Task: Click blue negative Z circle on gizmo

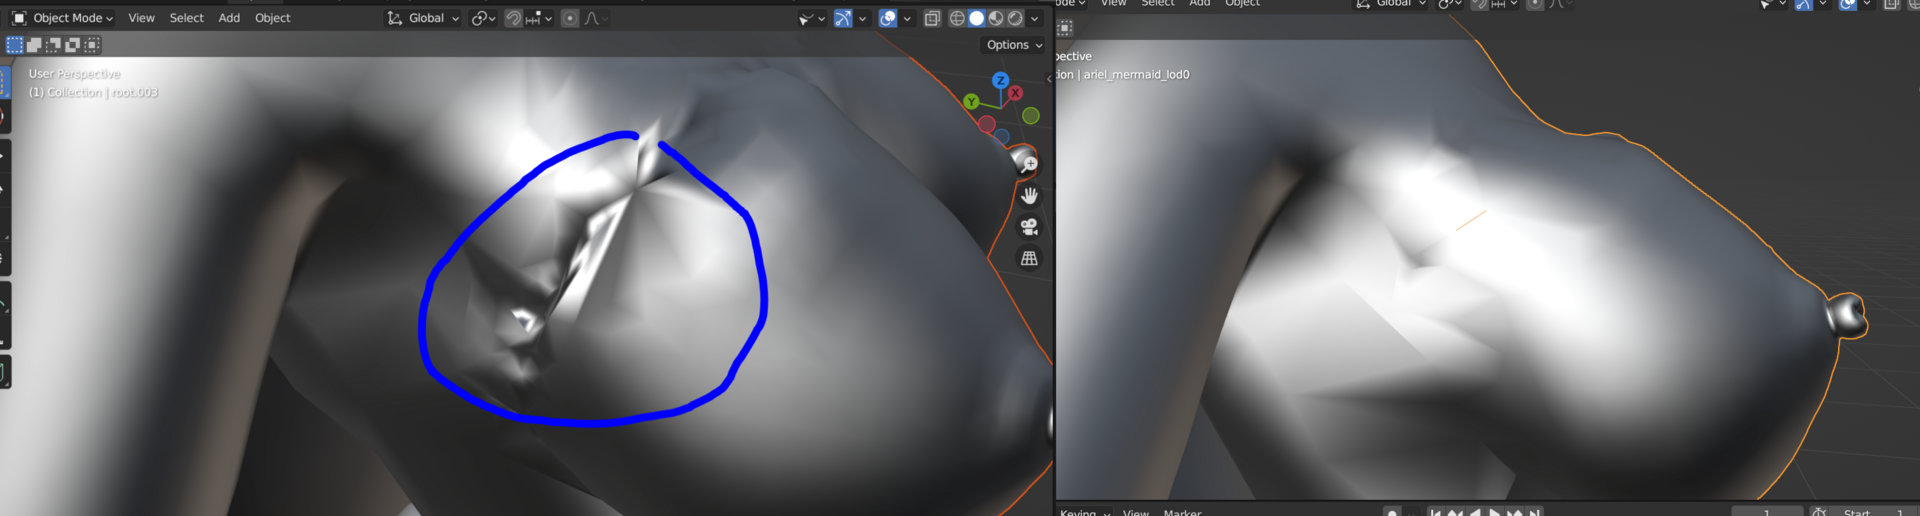Action: click(x=1002, y=136)
